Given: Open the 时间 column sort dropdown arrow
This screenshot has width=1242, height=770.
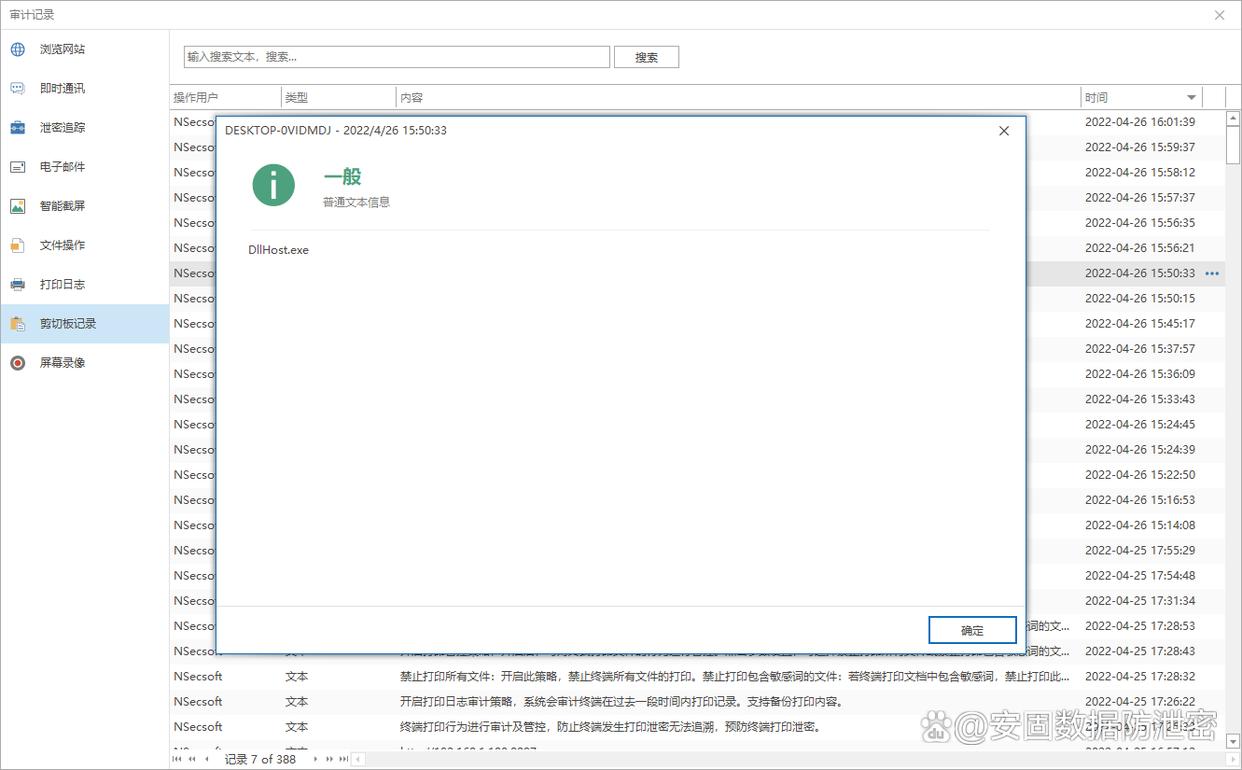Looking at the screenshot, I should point(1191,98).
